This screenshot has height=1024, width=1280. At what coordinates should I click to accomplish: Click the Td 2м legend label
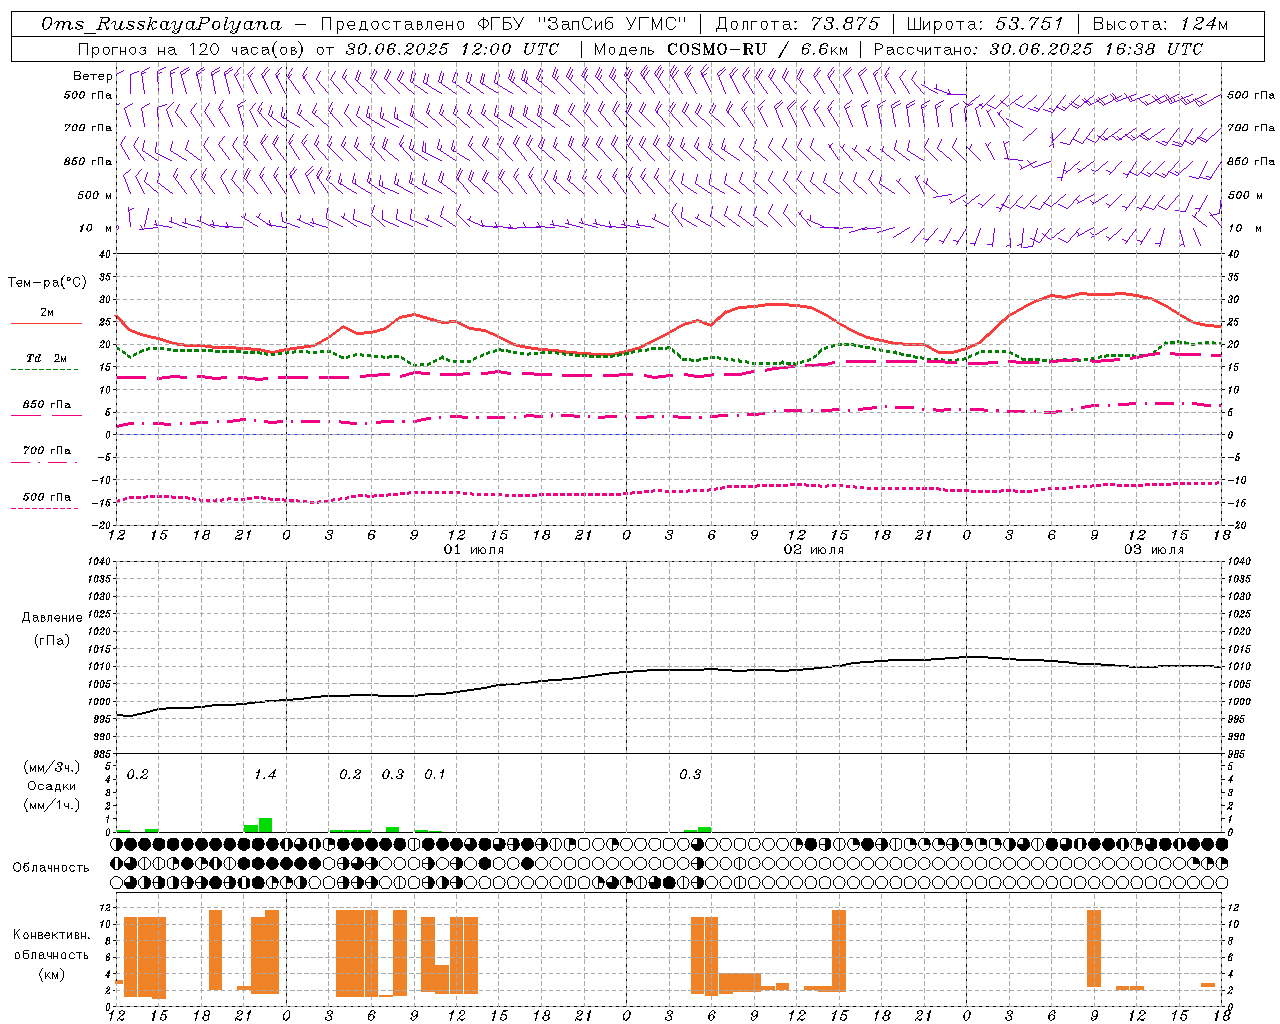[47, 357]
